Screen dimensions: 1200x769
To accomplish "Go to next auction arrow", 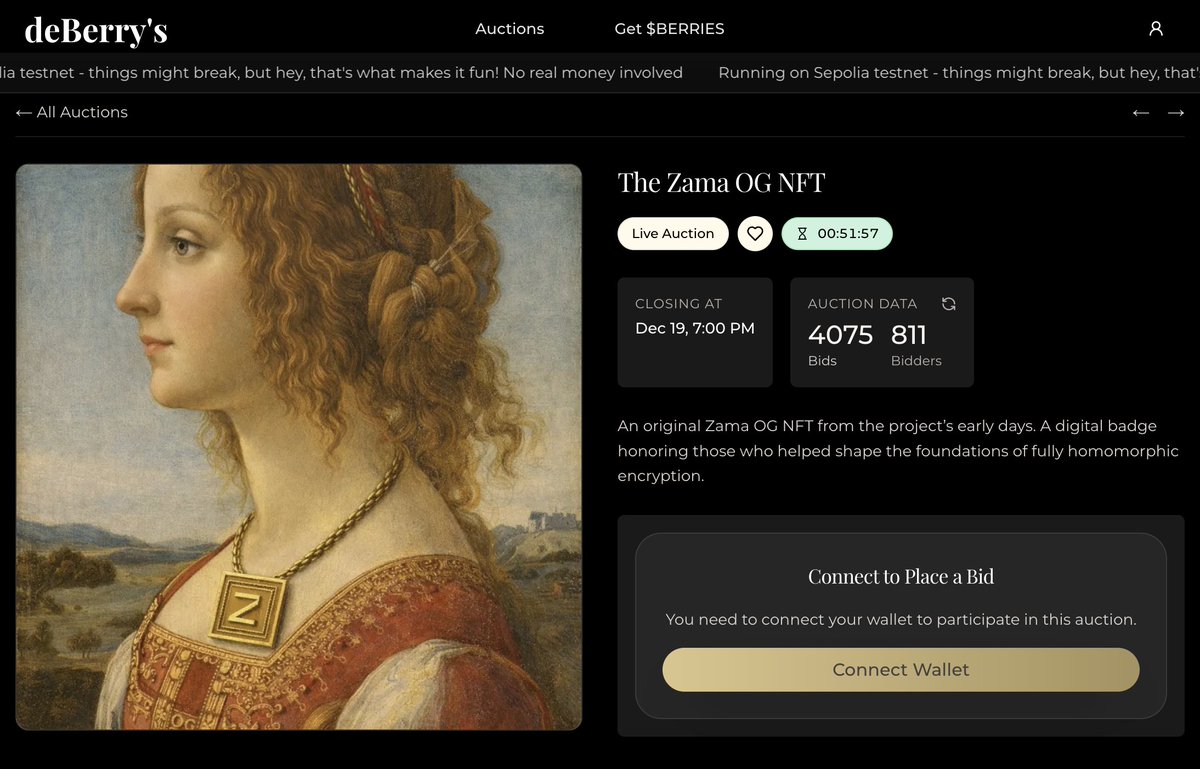I will click(1176, 113).
